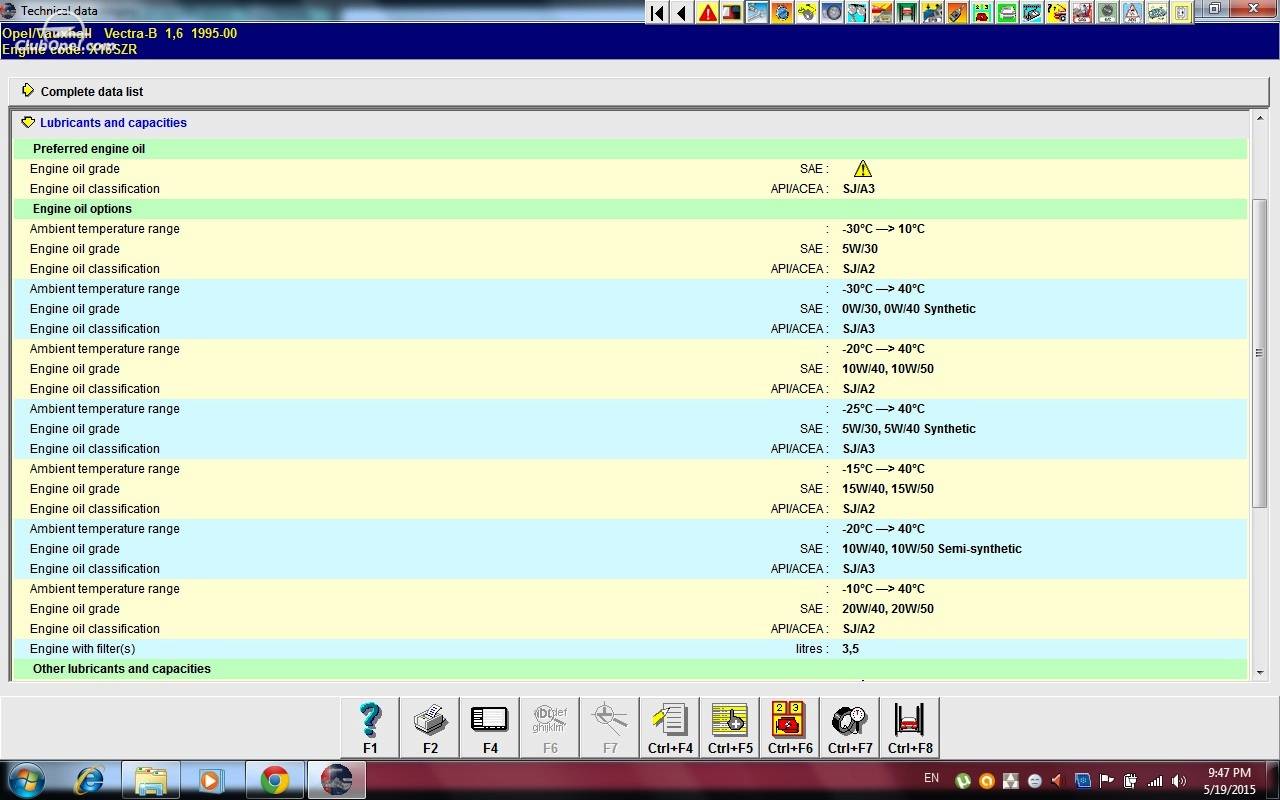1280x800 pixels.
Task: Open Google Chrome from the taskbar
Action: 275,780
